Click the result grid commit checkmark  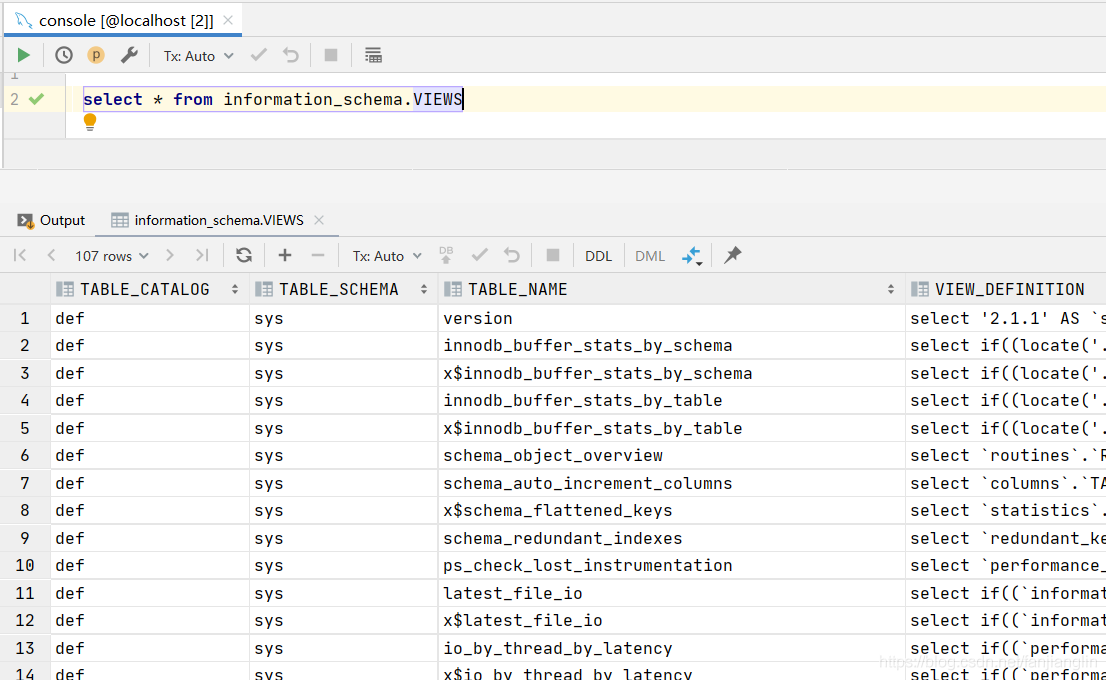point(480,255)
